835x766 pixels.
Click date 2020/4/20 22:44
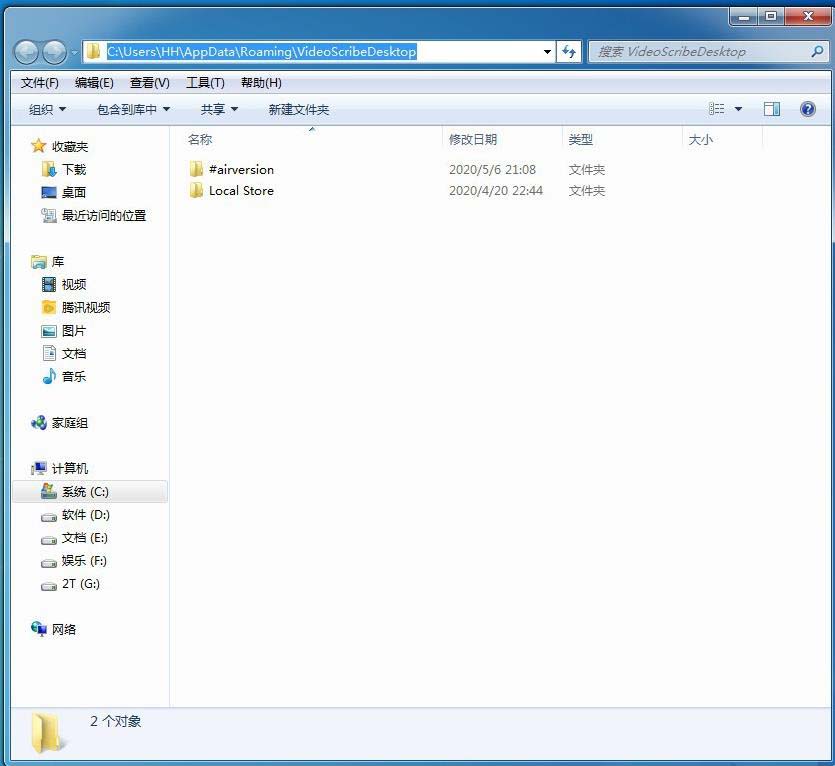[x=496, y=191]
